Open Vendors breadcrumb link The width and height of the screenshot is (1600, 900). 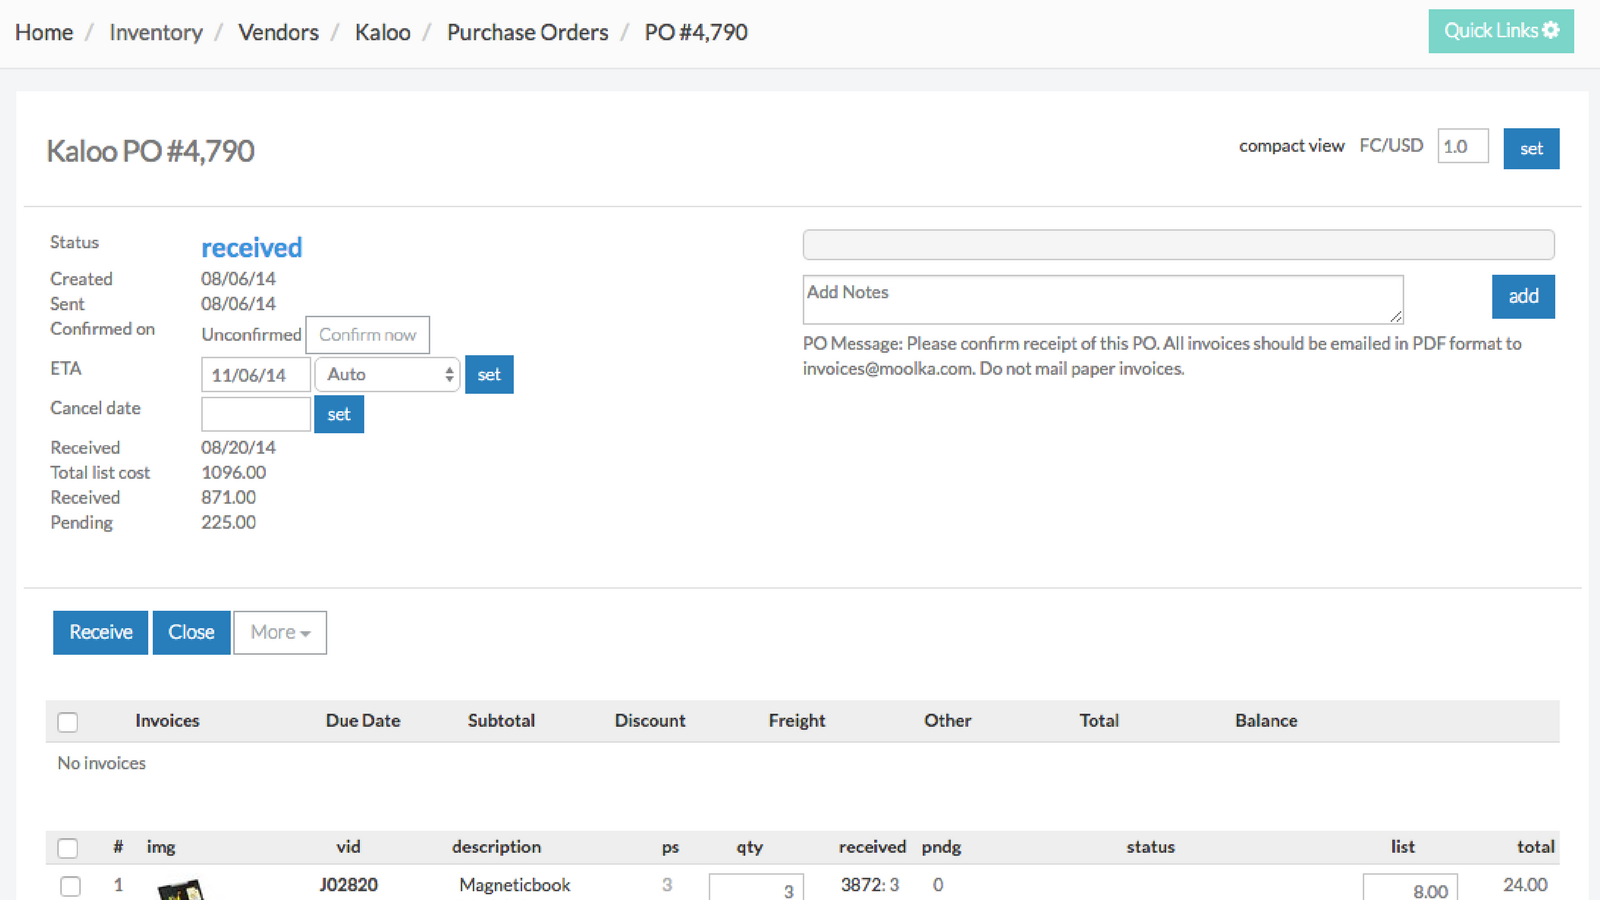278,32
